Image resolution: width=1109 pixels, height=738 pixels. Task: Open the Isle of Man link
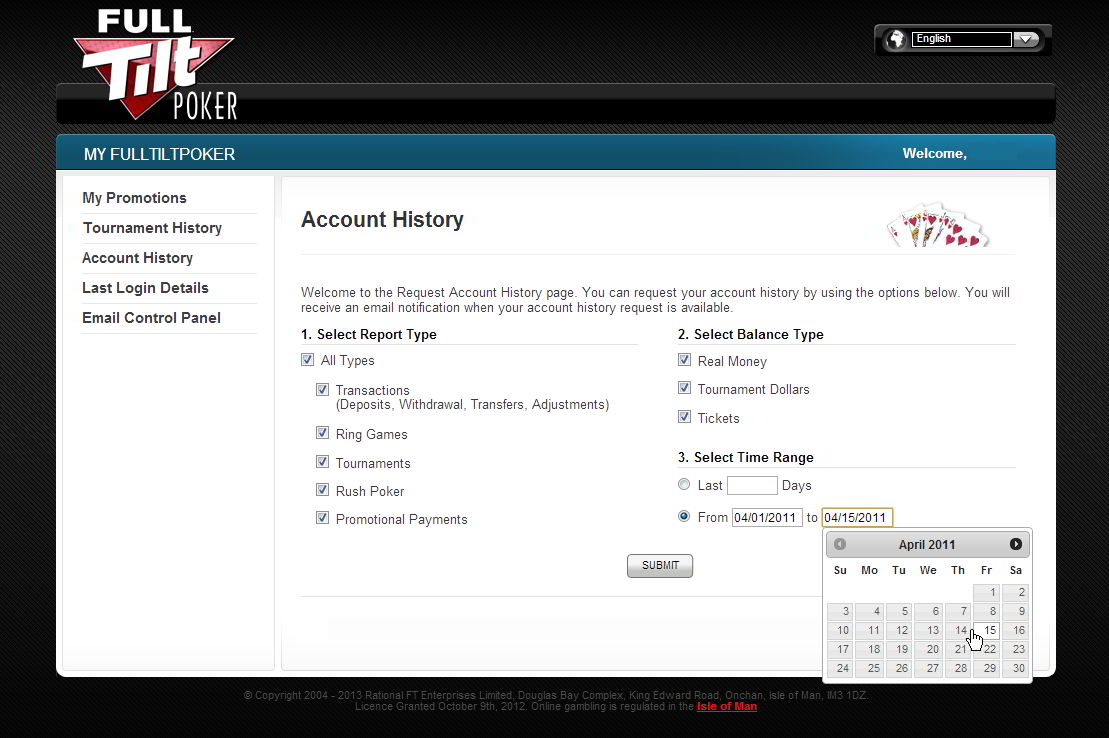click(726, 706)
